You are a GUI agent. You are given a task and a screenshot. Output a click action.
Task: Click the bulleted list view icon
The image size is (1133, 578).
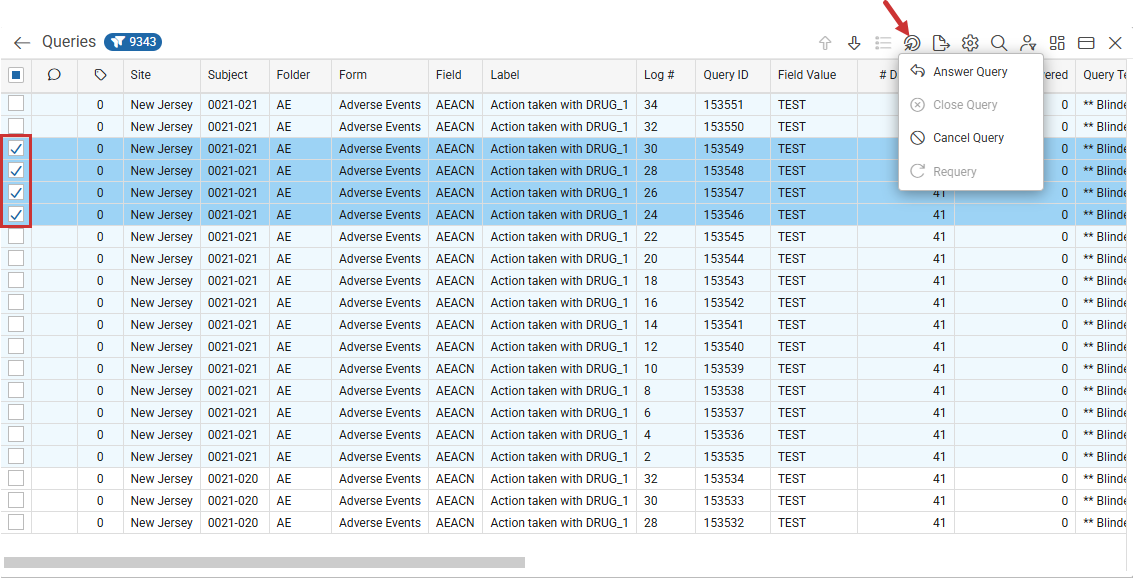(x=883, y=43)
